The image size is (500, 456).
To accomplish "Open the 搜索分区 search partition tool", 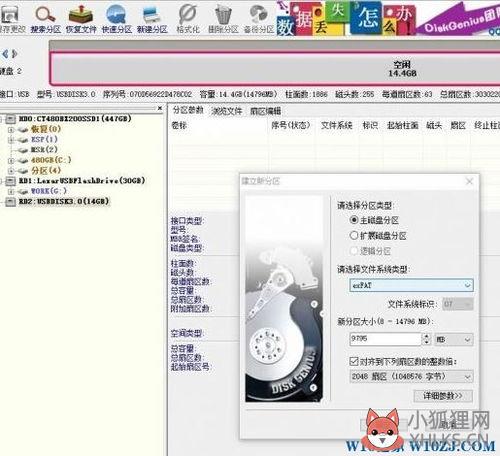I will pyautogui.click(x=45, y=19).
